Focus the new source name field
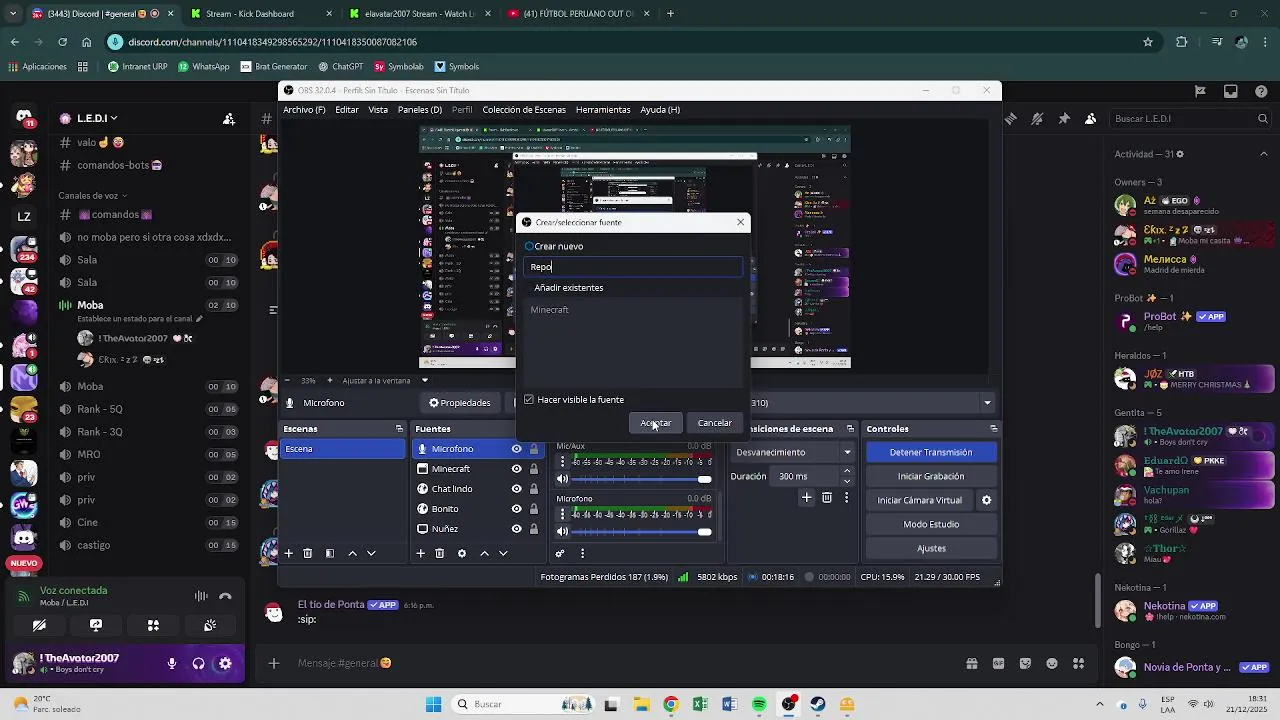This screenshot has width=1280, height=720. point(634,267)
